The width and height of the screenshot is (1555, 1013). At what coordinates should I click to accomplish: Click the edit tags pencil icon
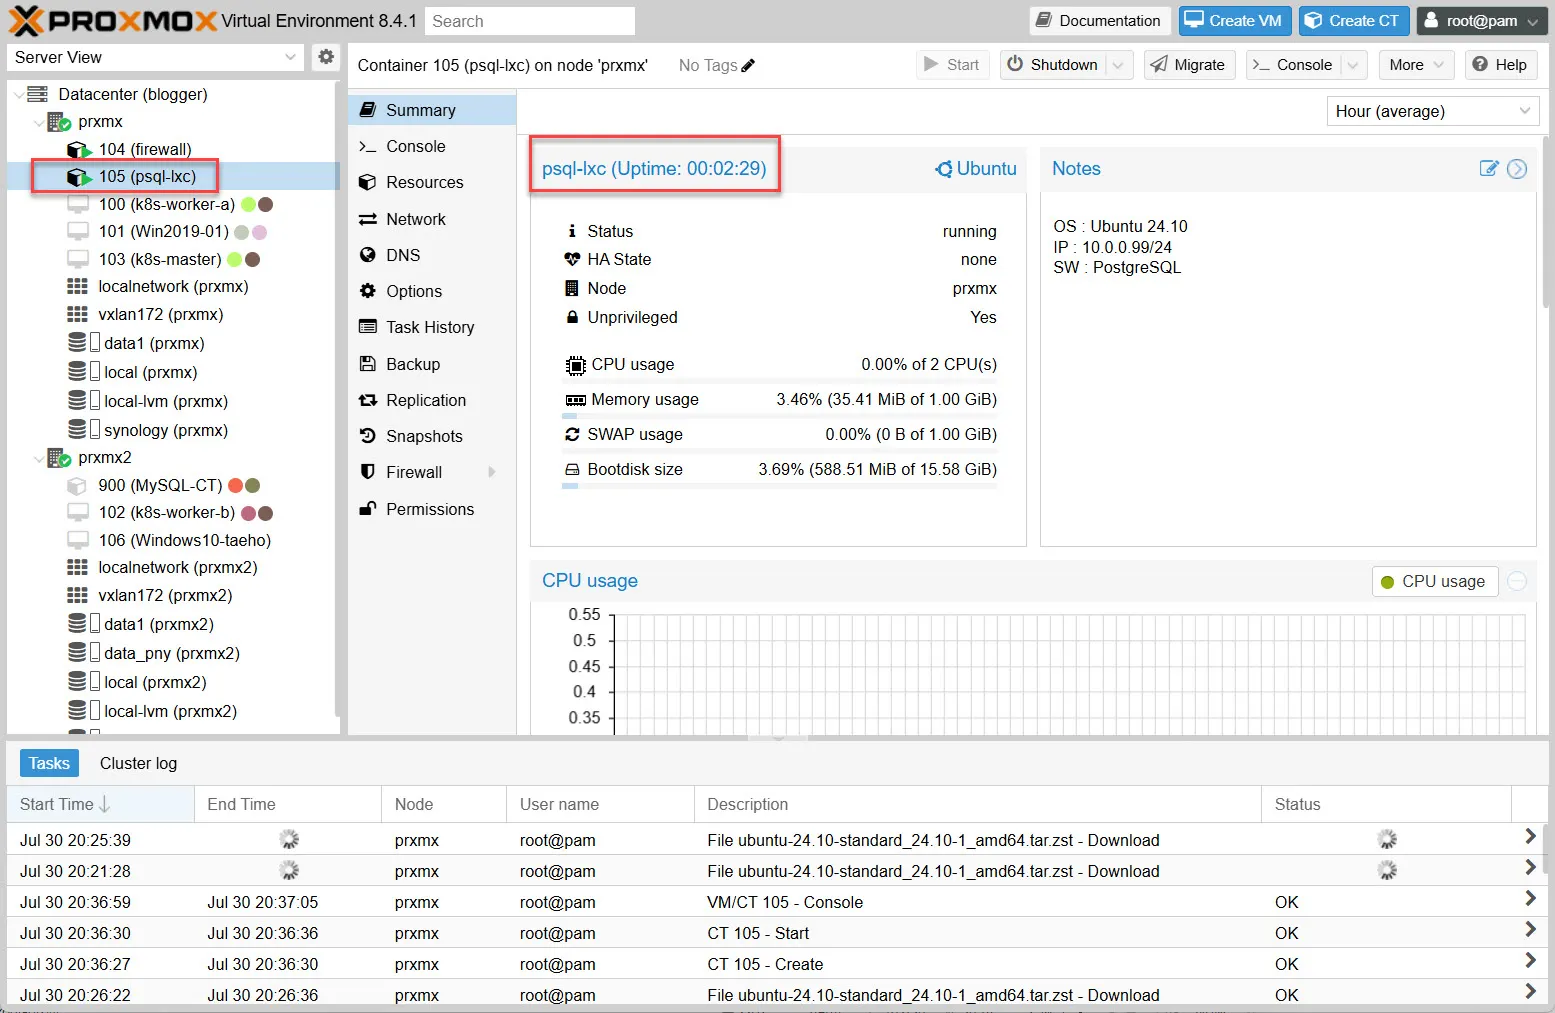(748, 66)
